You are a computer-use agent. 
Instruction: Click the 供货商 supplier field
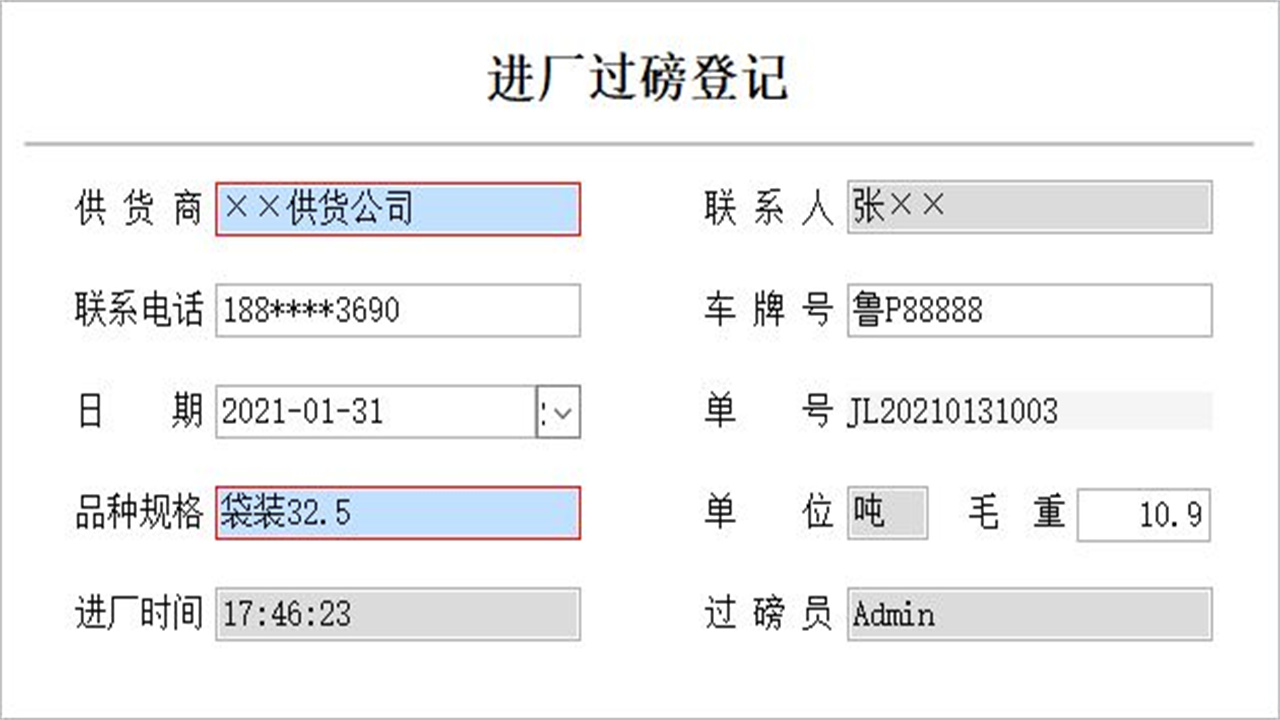click(x=397, y=210)
